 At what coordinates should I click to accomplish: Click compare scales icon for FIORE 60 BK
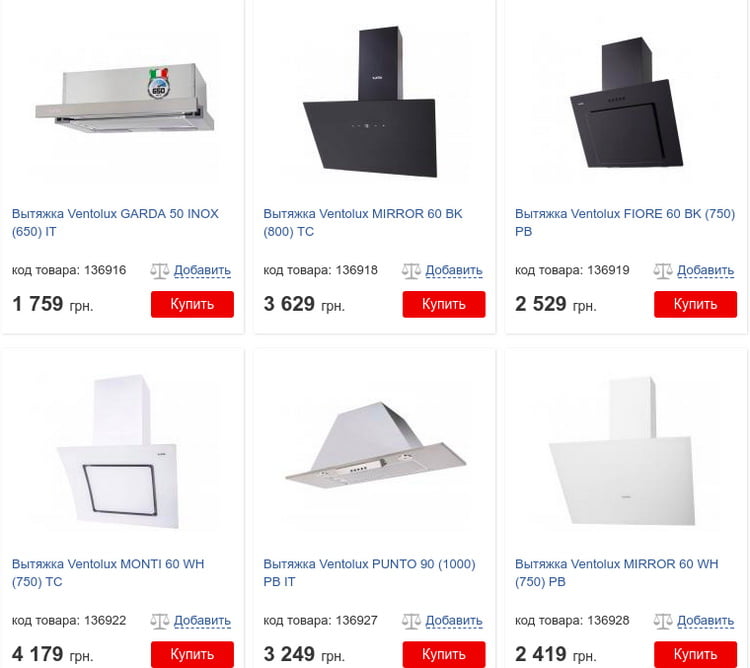click(x=663, y=271)
